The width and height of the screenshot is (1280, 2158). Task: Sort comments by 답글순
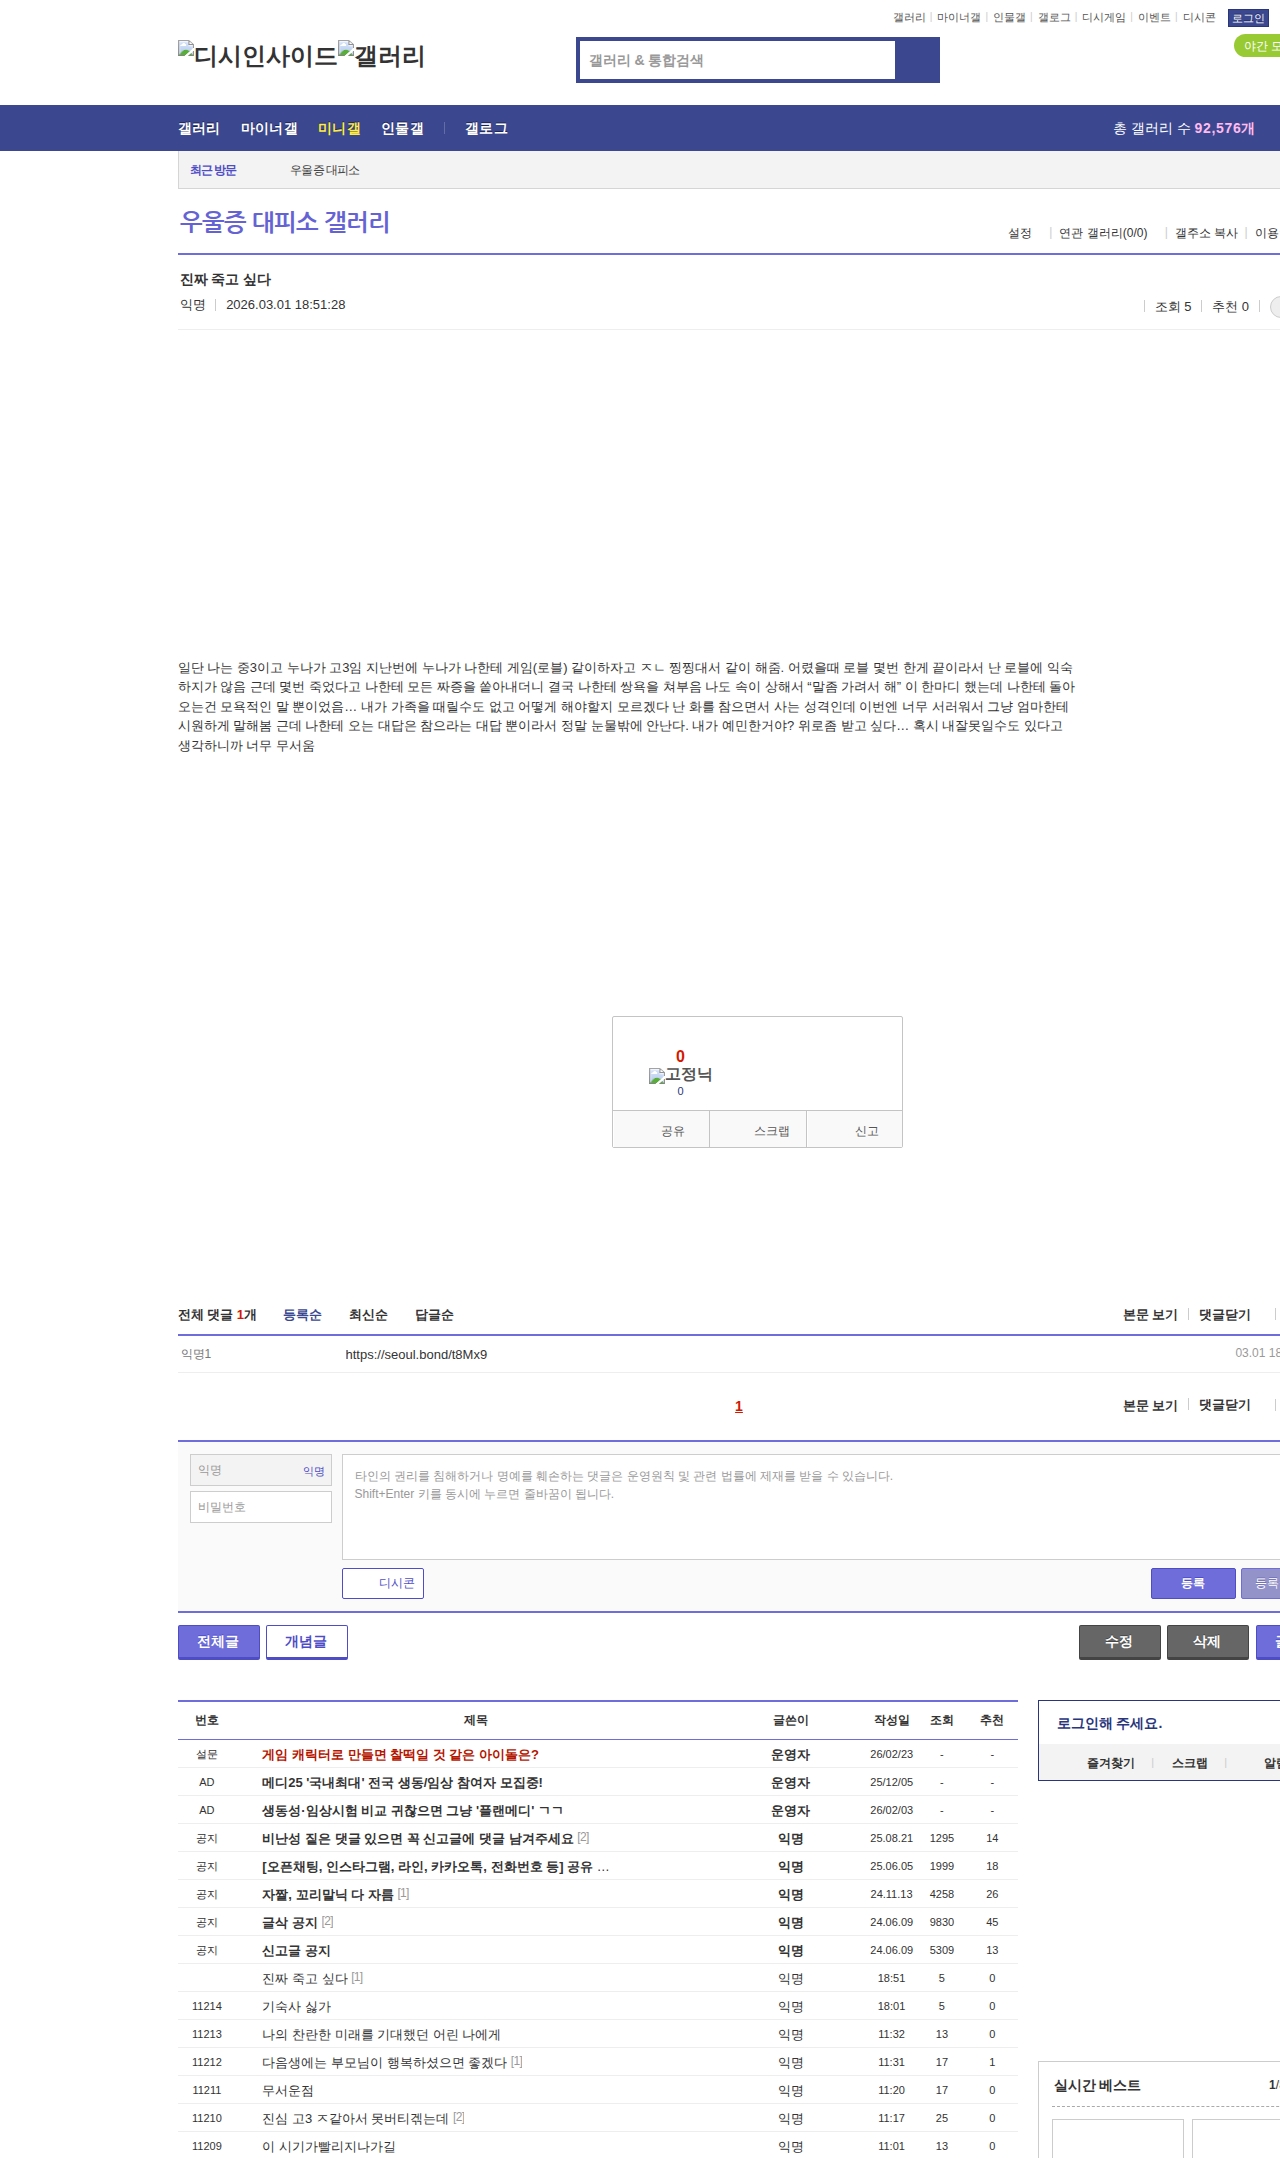434,1315
